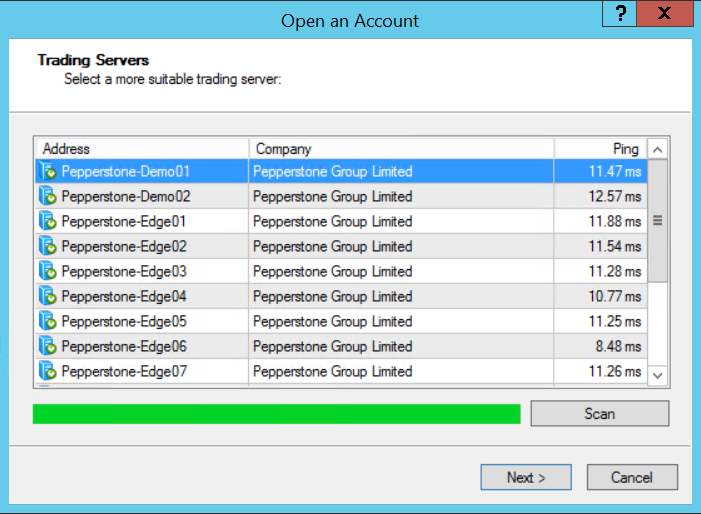Click the server icon beside Pepperstone-Demo02
The width and height of the screenshot is (701, 514).
(48, 196)
